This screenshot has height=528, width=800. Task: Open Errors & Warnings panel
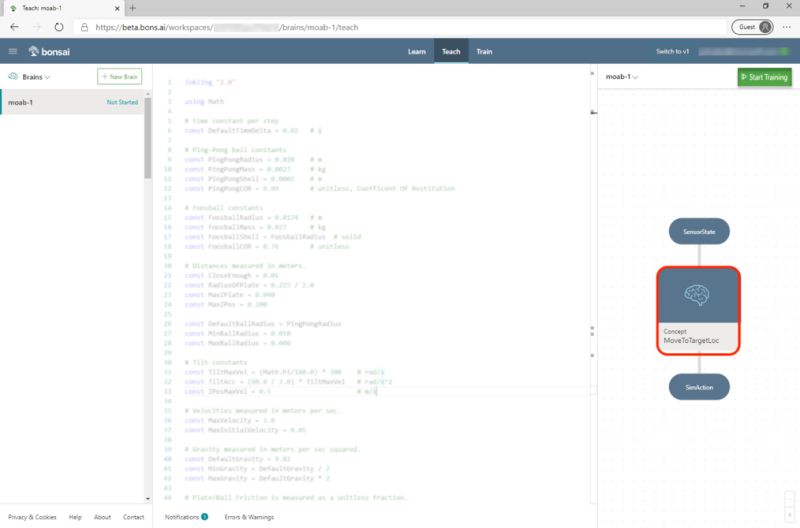coord(249,517)
